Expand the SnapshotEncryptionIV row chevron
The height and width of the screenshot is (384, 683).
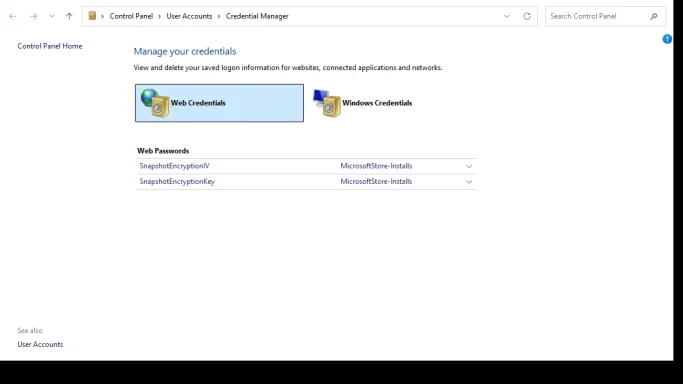pos(469,166)
